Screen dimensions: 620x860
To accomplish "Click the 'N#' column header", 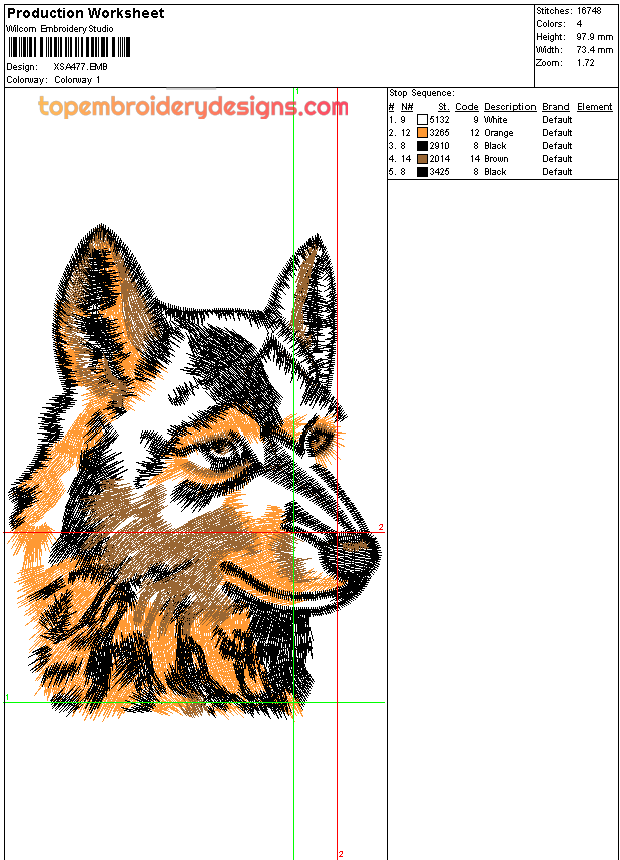I will pyautogui.click(x=407, y=107).
